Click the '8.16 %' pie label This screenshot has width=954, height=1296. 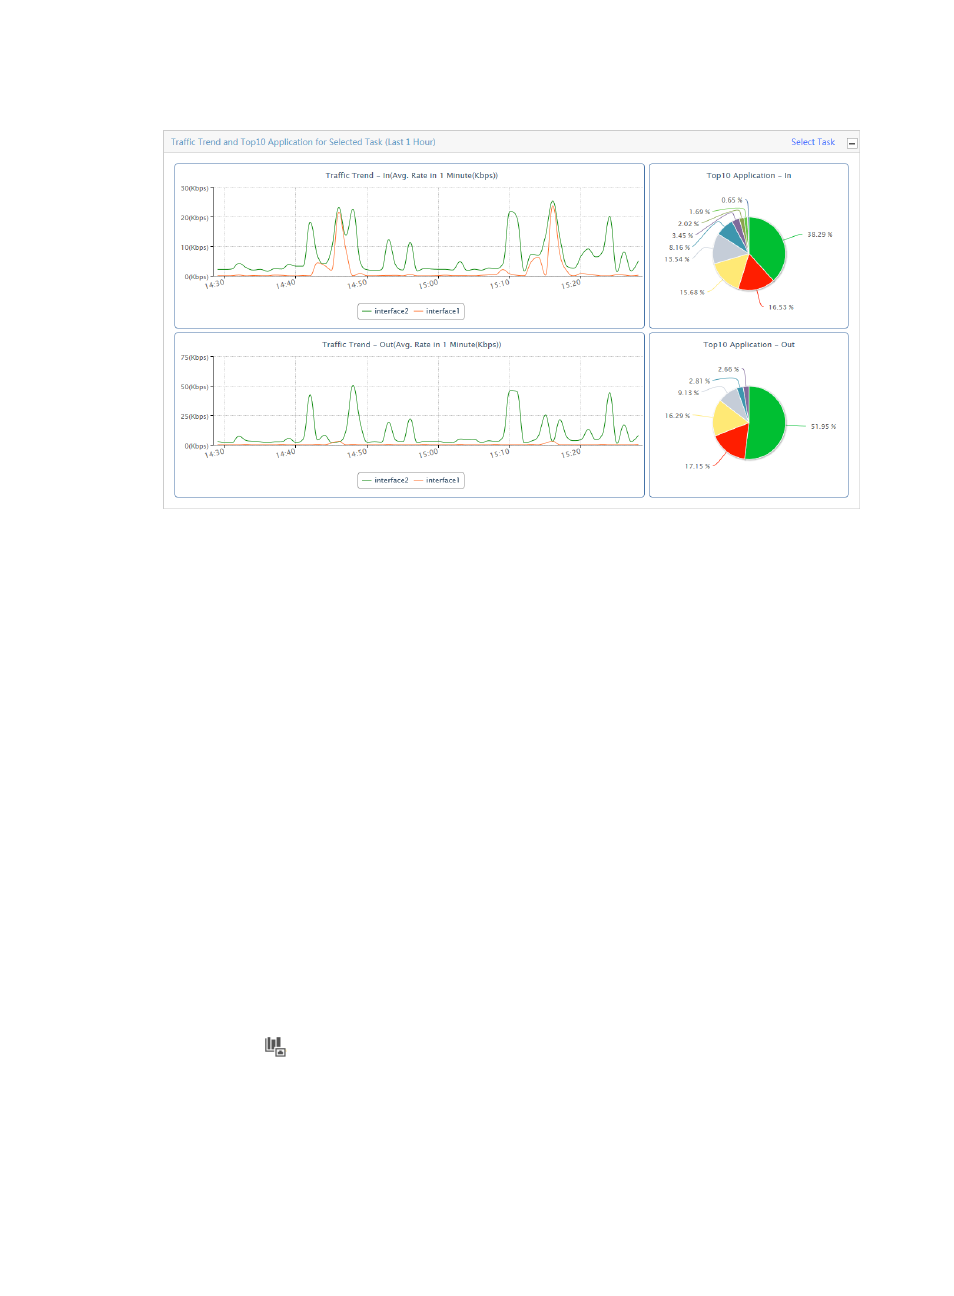click(x=679, y=247)
